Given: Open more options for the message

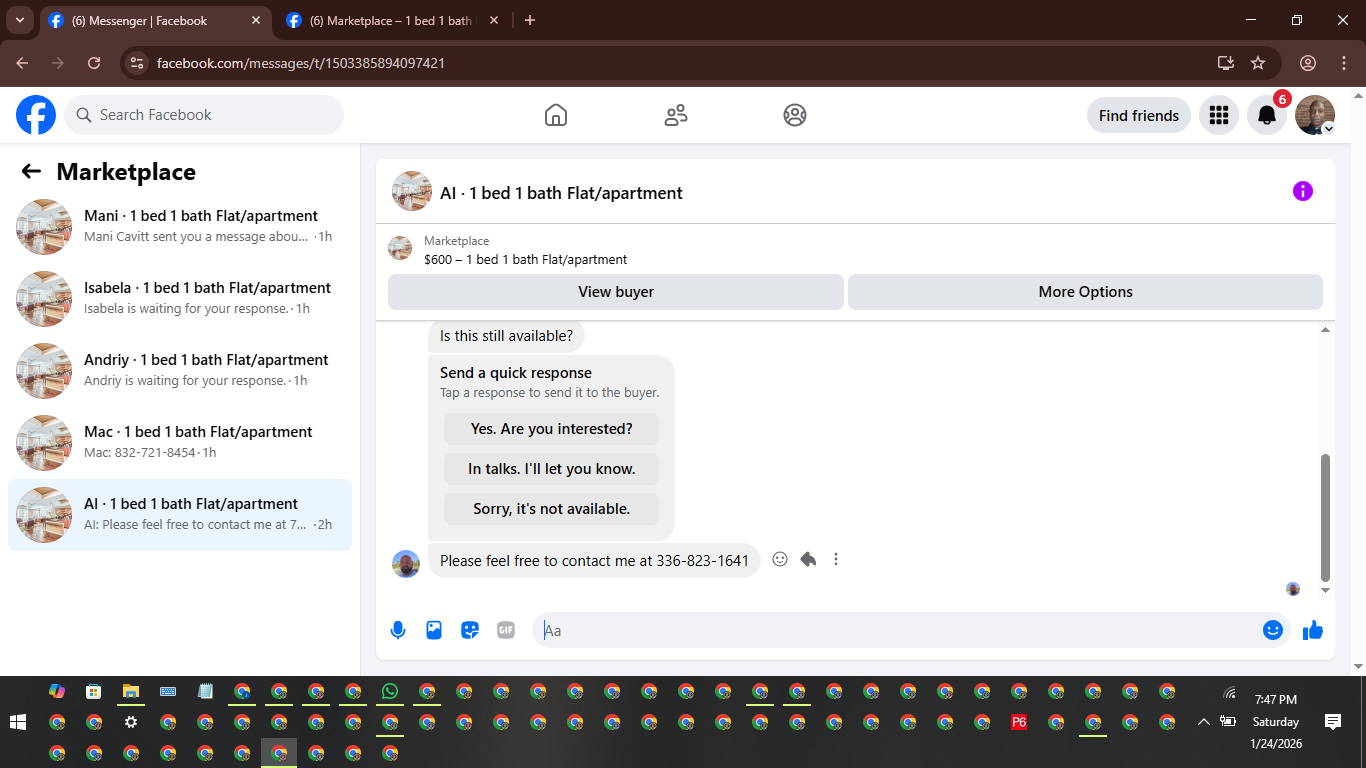Looking at the screenshot, I should (836, 559).
